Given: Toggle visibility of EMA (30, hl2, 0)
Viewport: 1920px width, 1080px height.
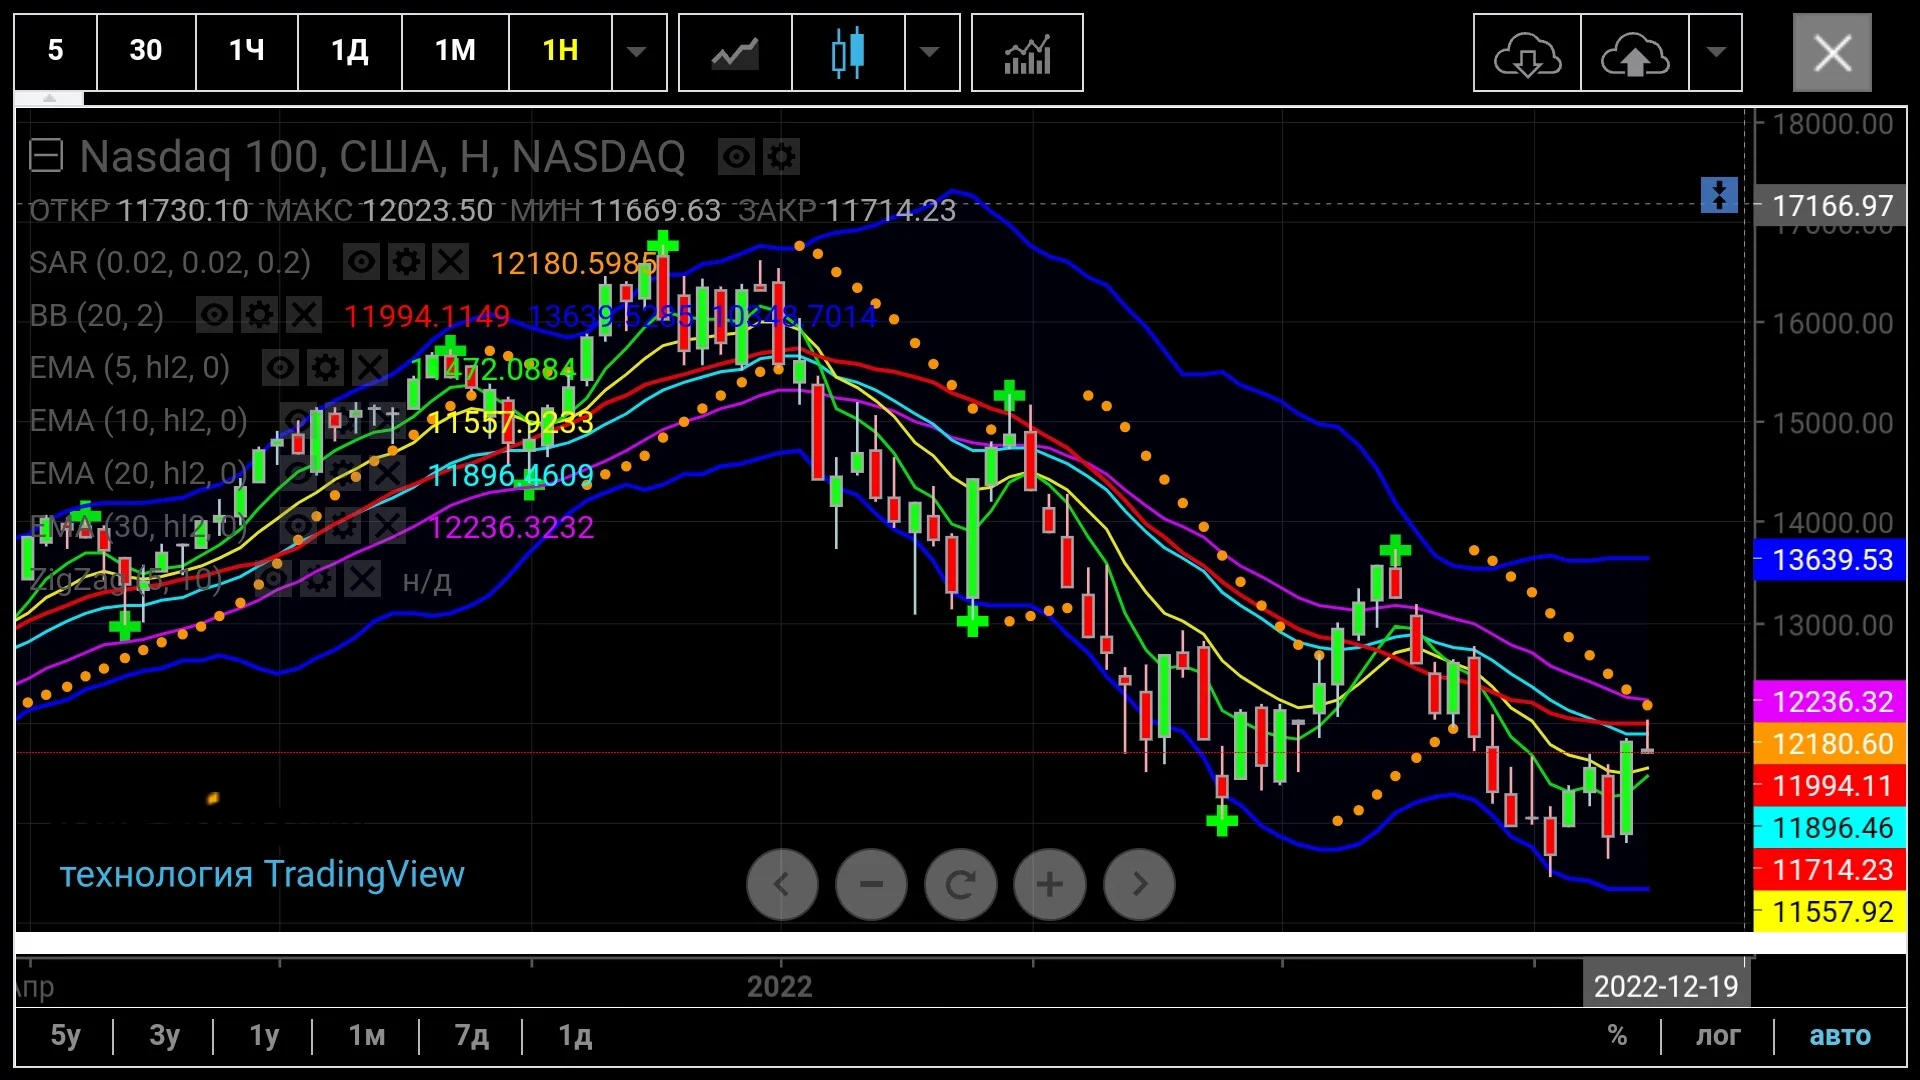Looking at the screenshot, I should [x=298, y=526].
